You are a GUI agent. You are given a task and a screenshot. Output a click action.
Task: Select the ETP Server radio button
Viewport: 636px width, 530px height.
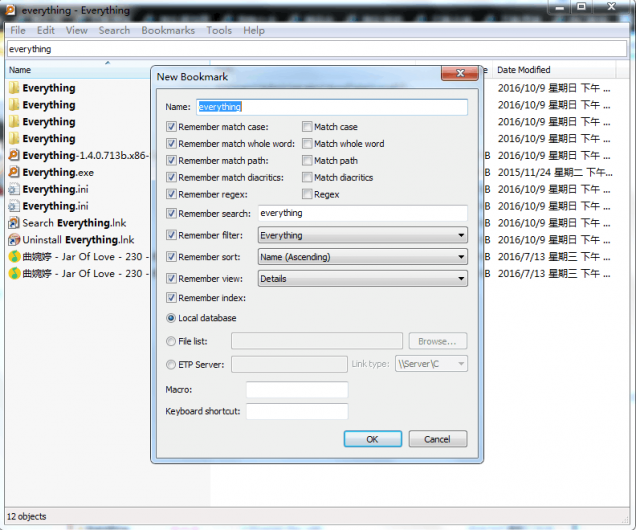pyautogui.click(x=171, y=365)
